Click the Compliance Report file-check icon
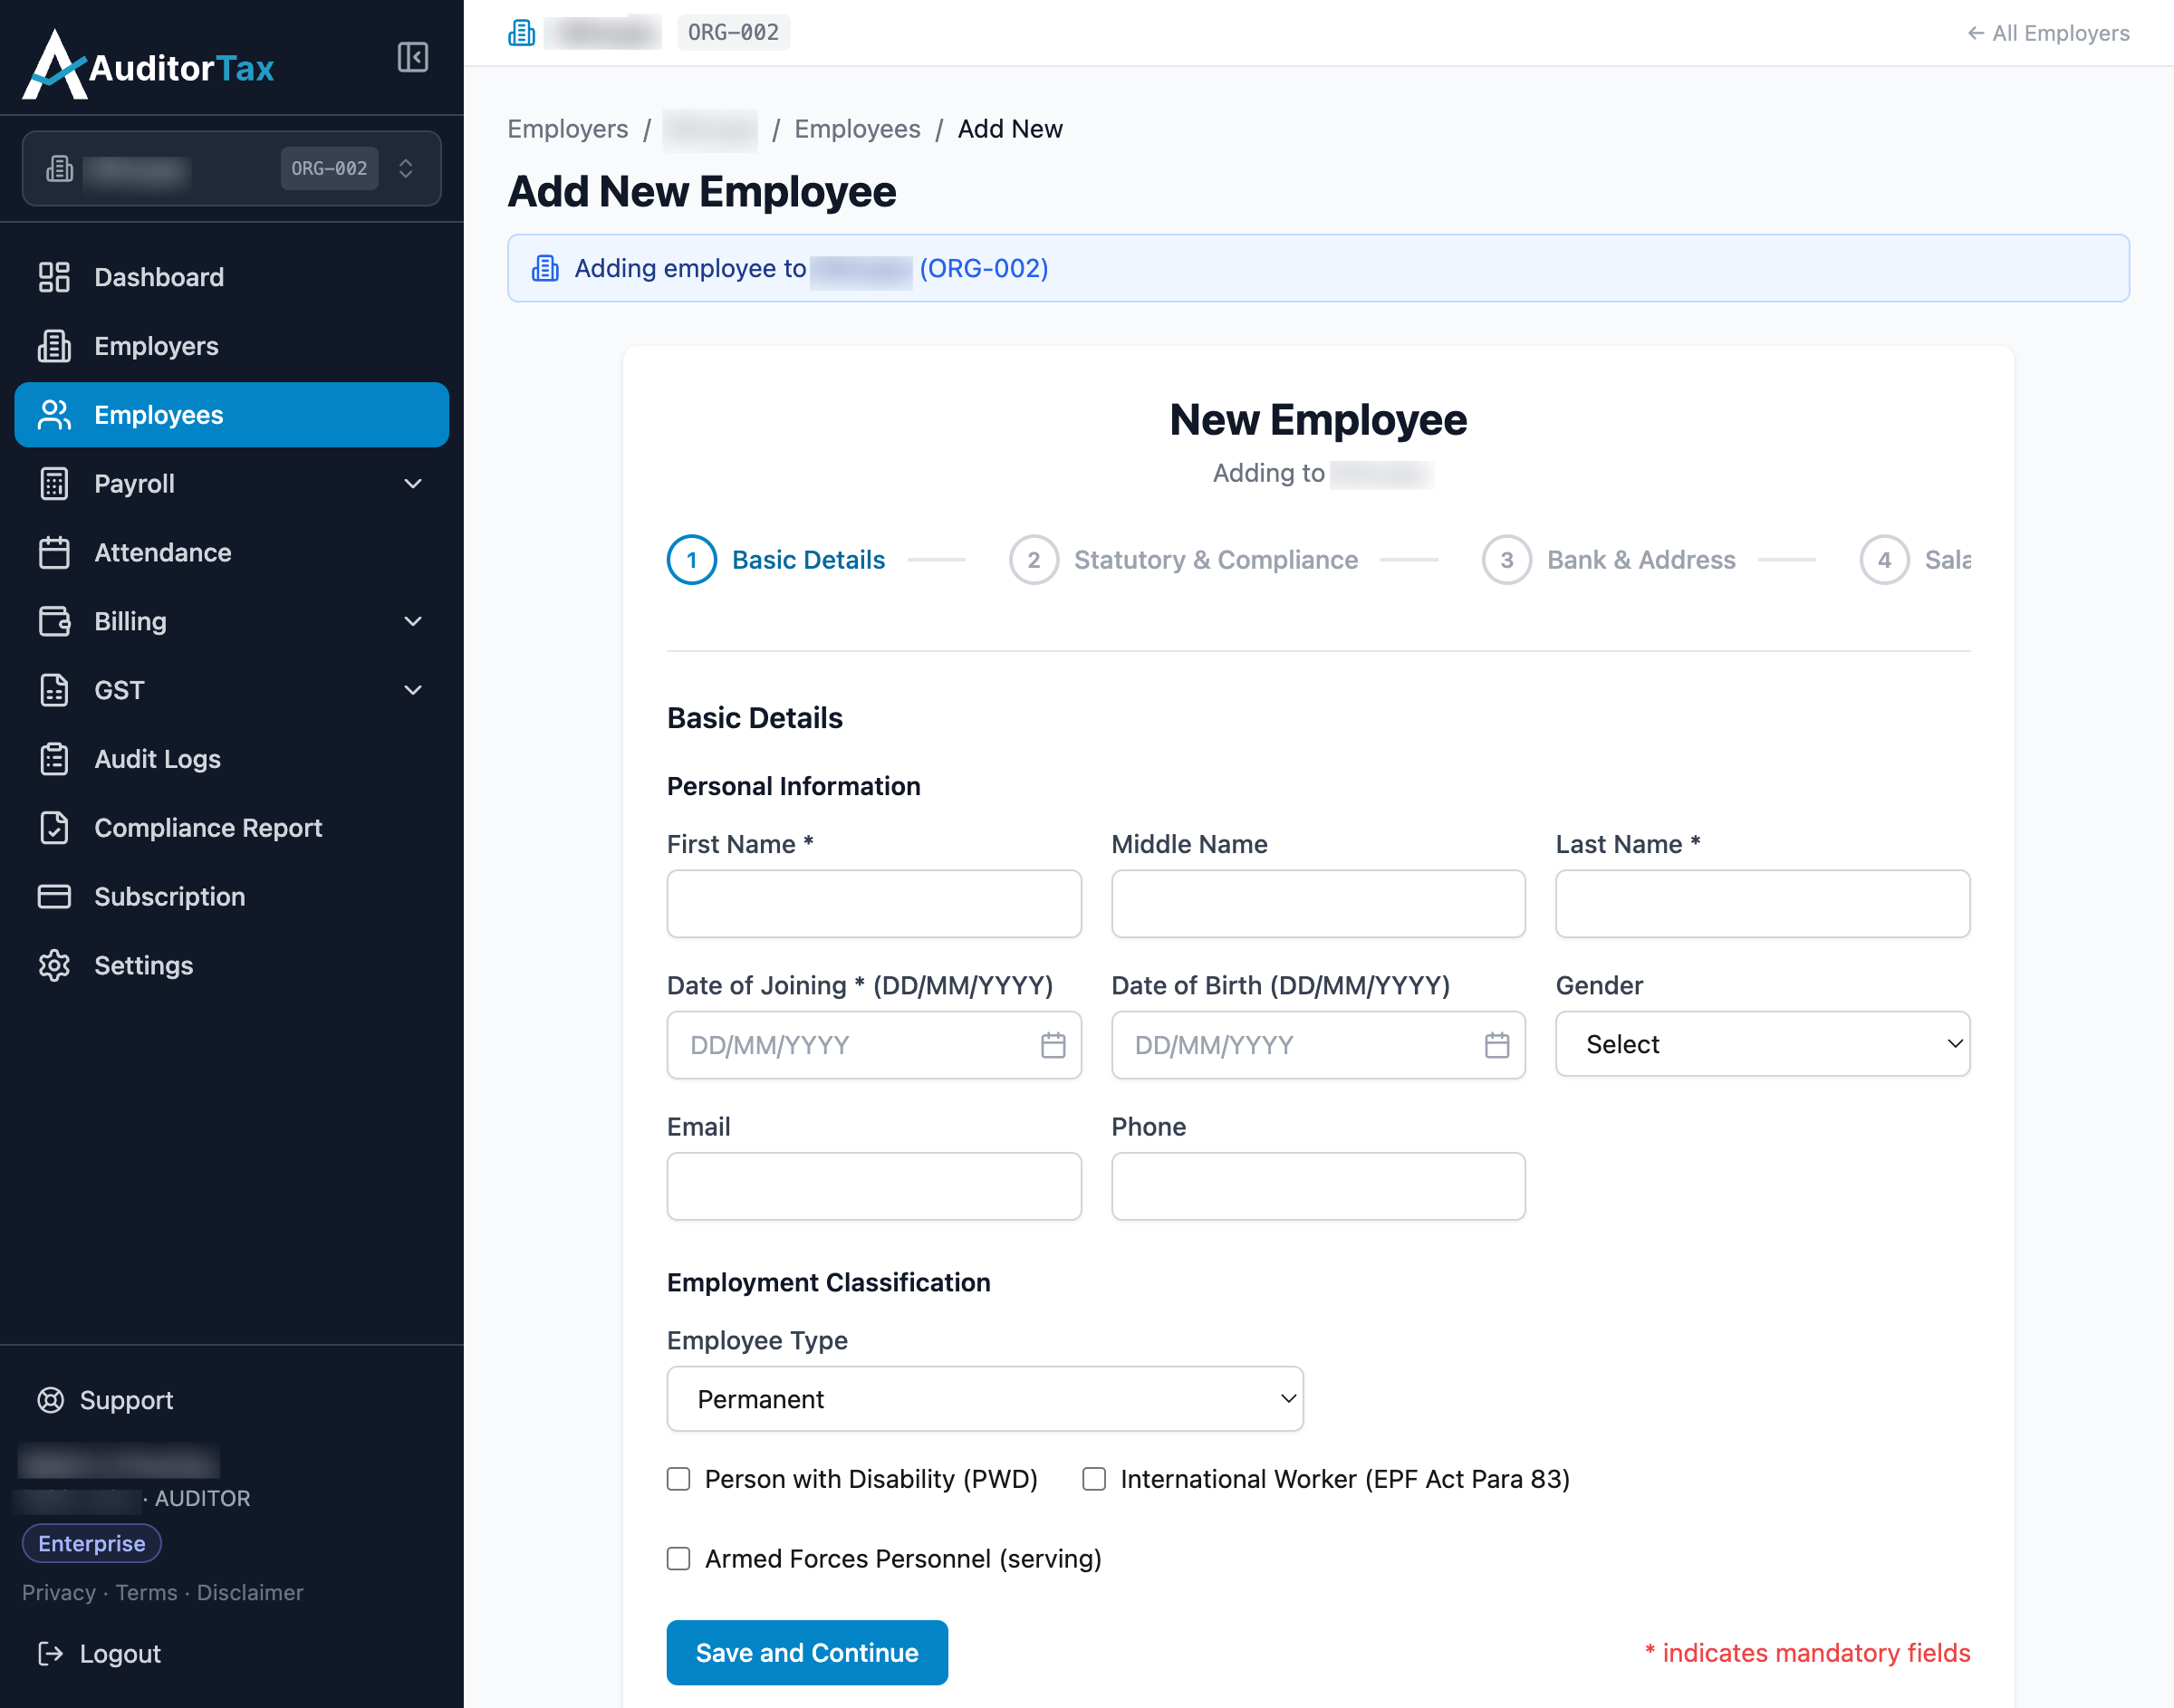2174x1708 pixels. (54, 828)
